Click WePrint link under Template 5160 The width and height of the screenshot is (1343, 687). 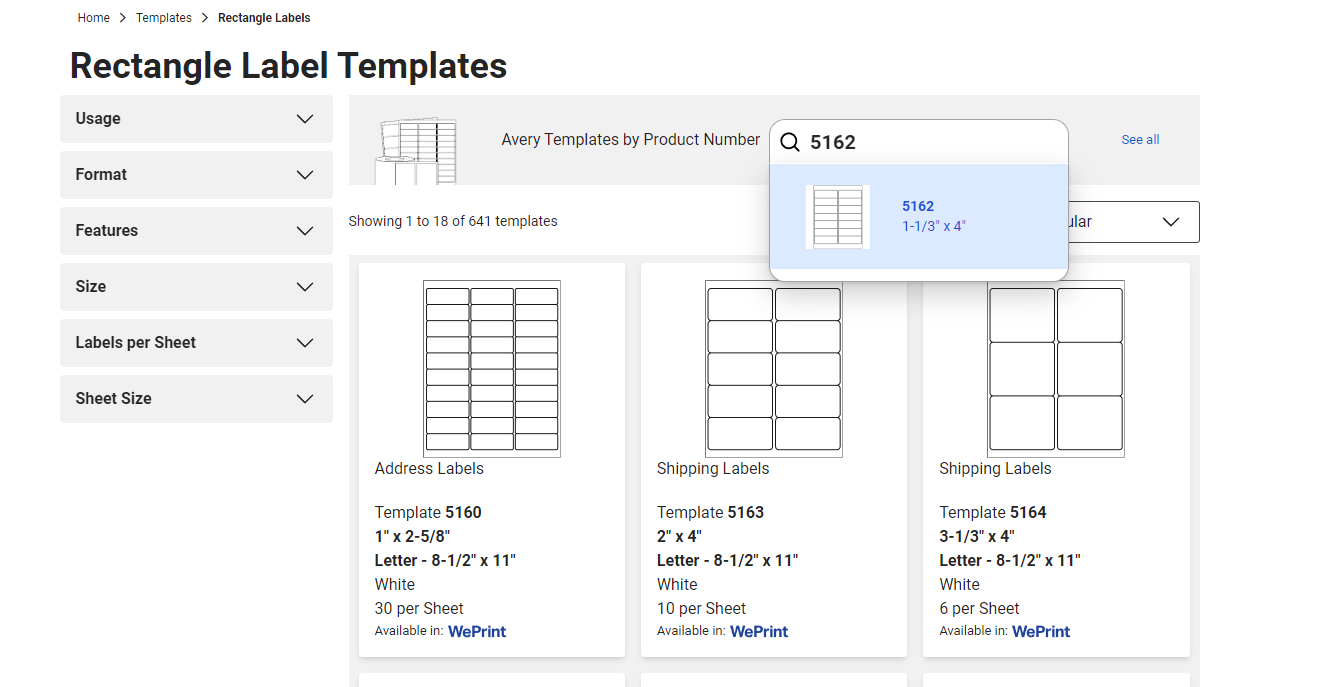(x=477, y=632)
